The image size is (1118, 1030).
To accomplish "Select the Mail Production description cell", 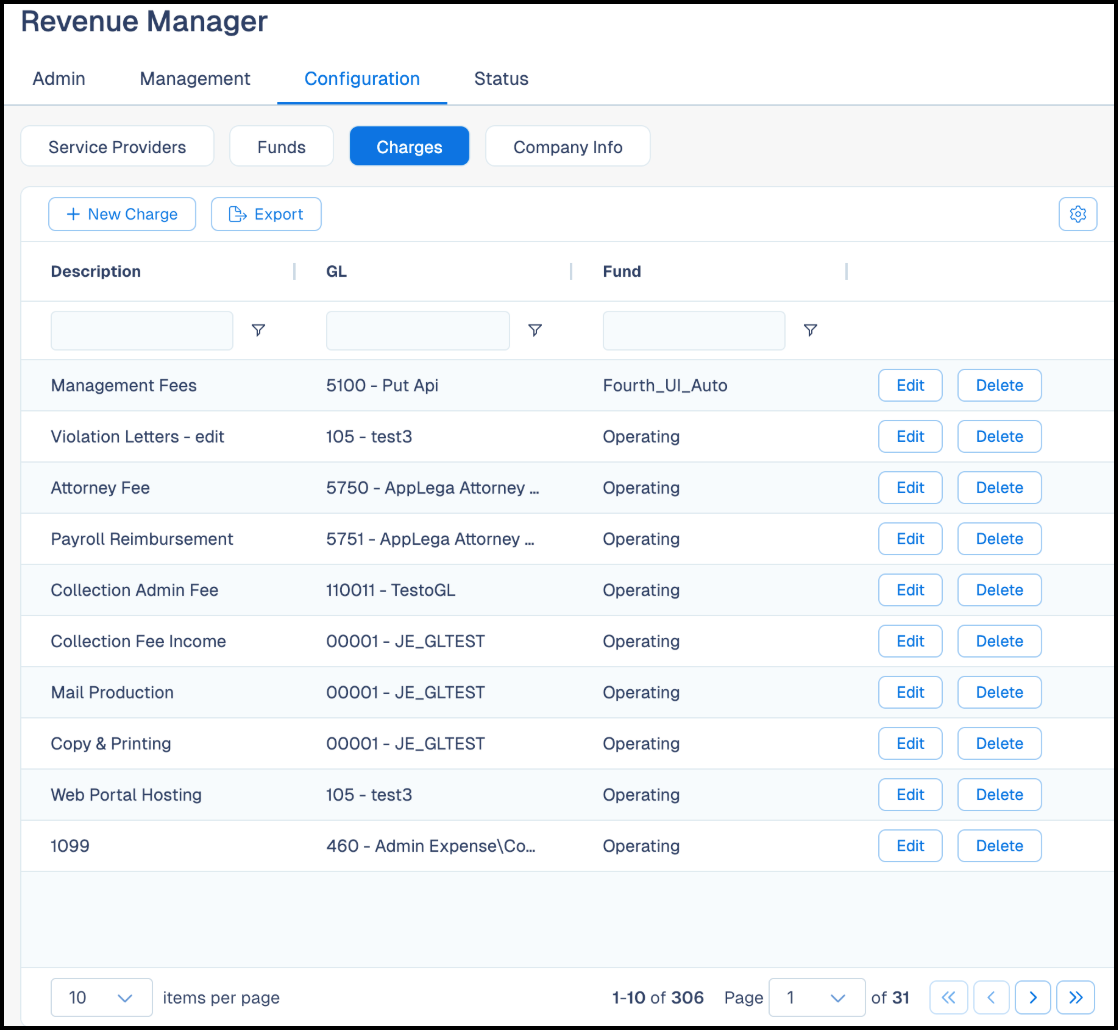I will pos(112,693).
